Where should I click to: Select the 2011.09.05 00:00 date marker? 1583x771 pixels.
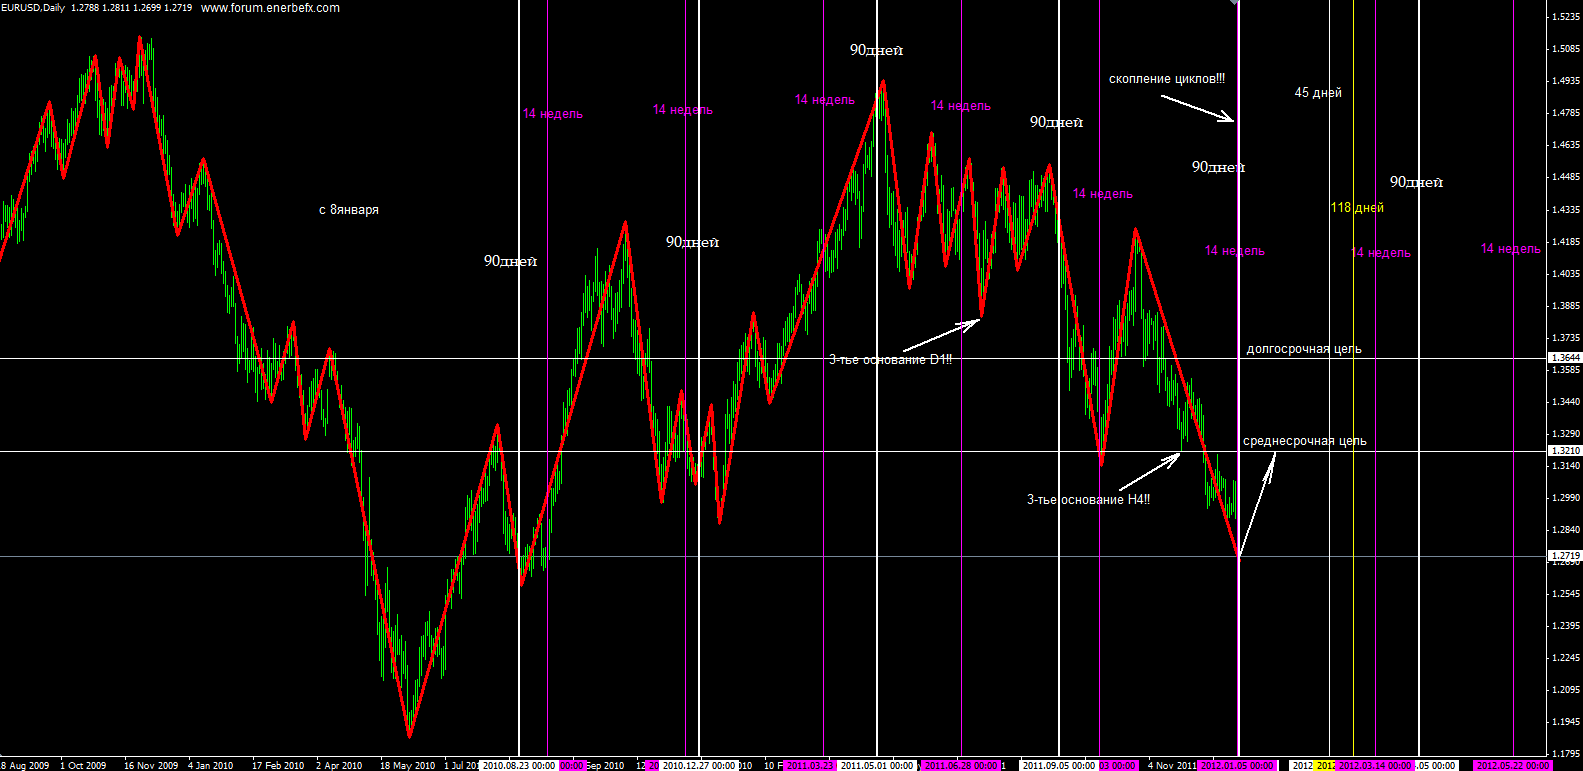click(x=1058, y=765)
